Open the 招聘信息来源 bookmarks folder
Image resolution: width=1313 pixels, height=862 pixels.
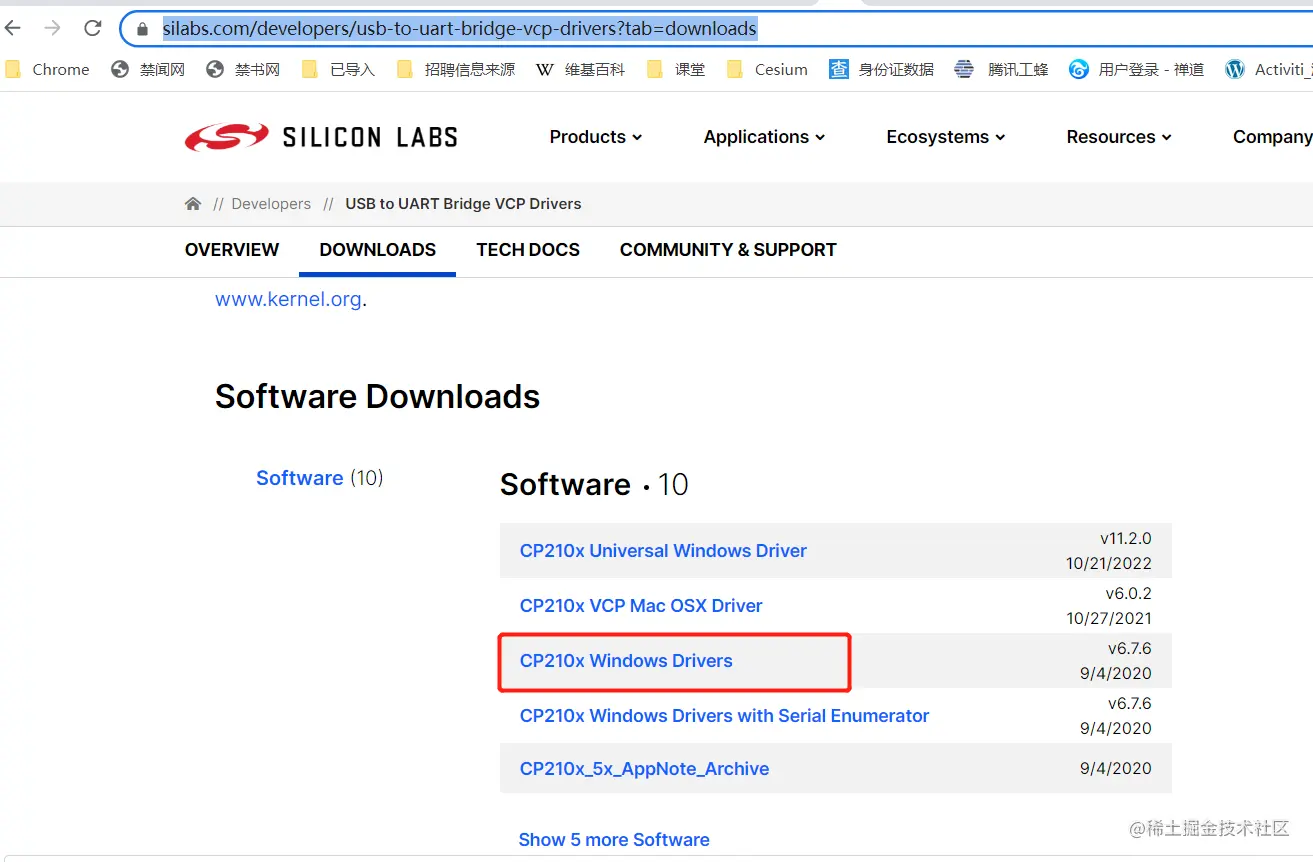pos(456,69)
